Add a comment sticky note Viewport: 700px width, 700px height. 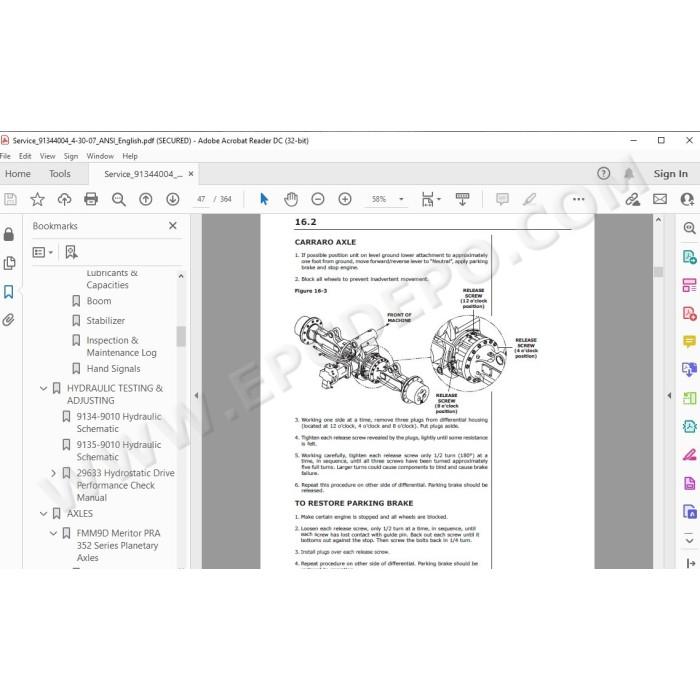[x=502, y=199]
